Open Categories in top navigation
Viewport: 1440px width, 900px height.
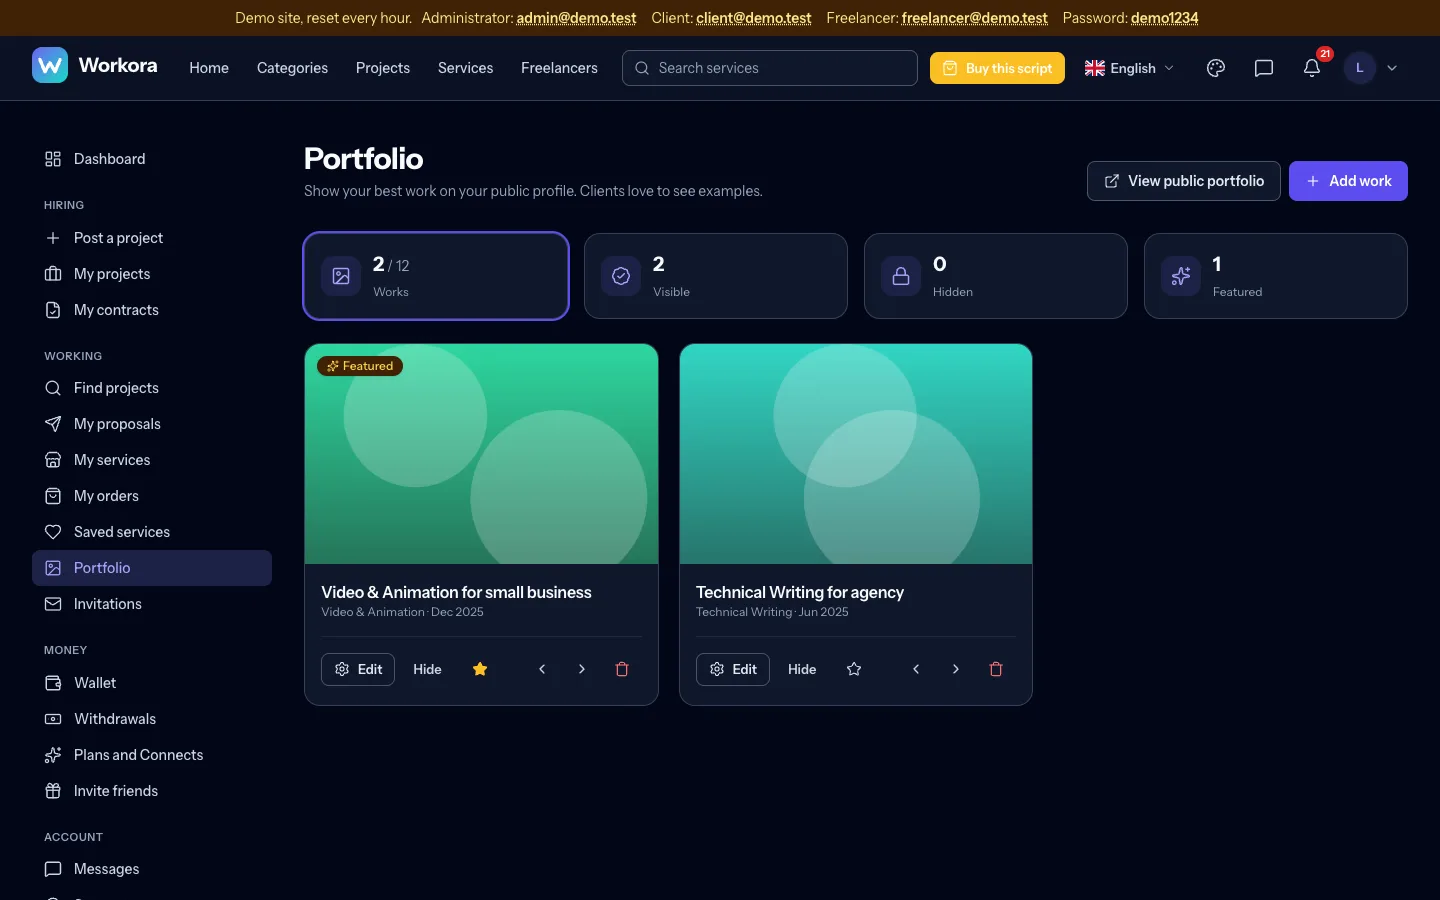point(292,68)
